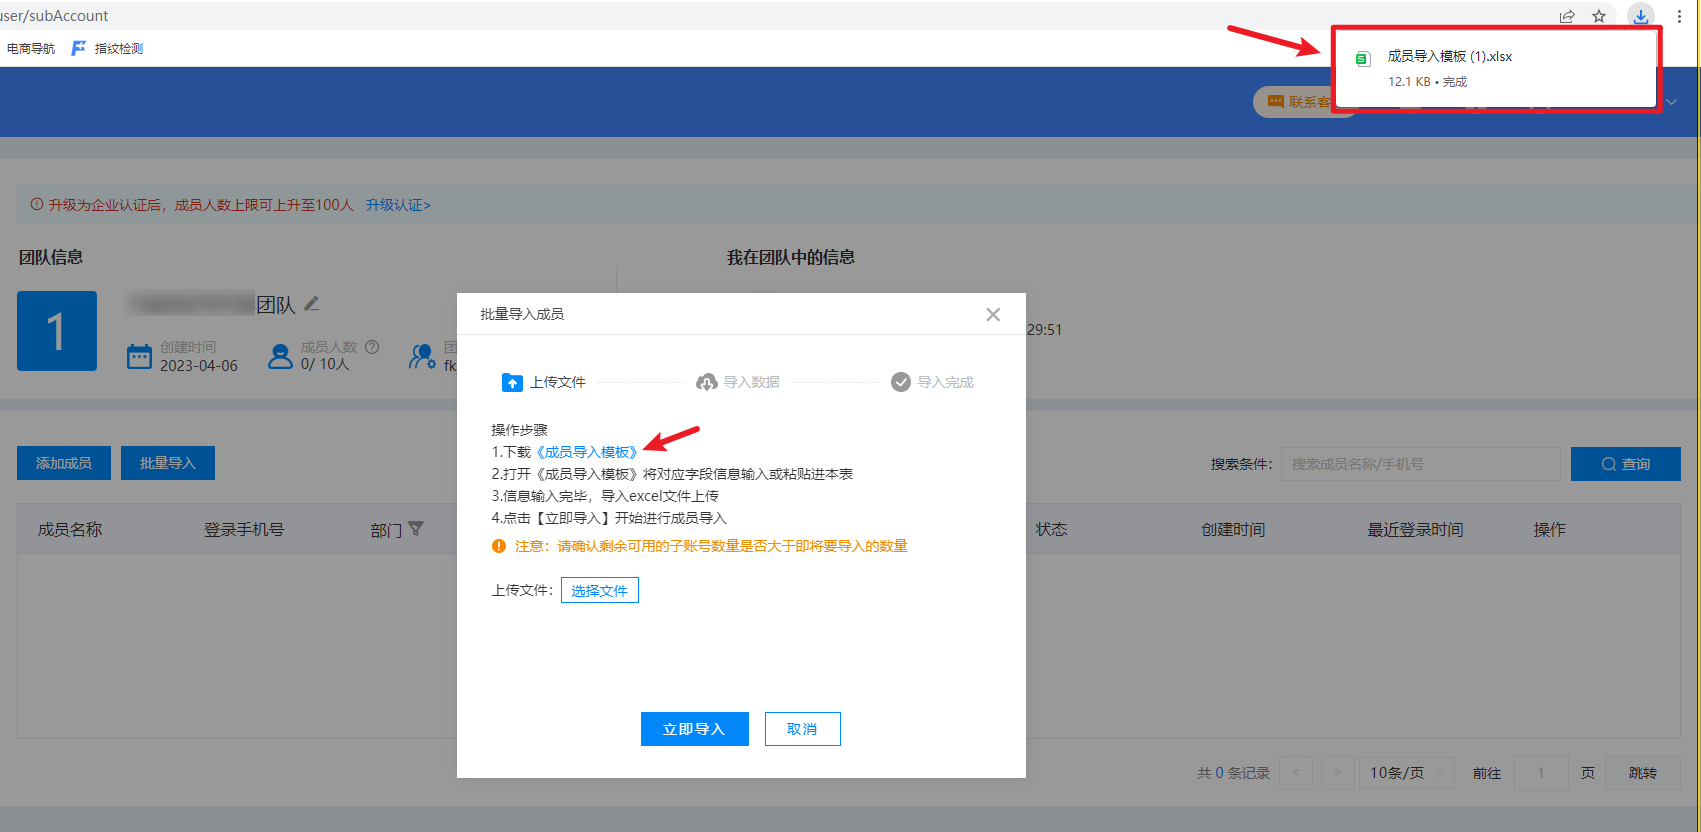Click the member count help question icon

tap(372, 347)
